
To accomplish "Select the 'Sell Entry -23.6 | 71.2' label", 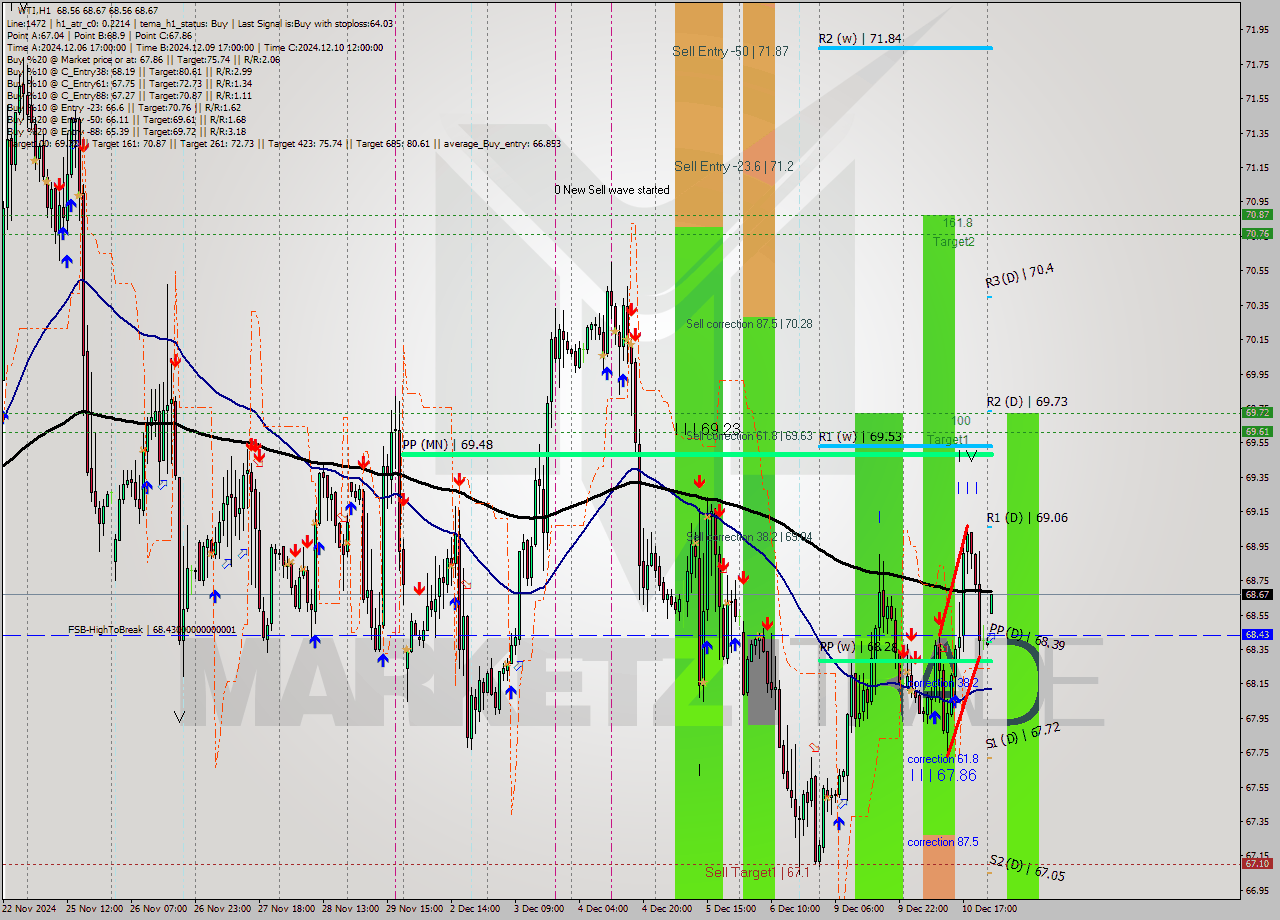I will pyautogui.click(x=733, y=166).
